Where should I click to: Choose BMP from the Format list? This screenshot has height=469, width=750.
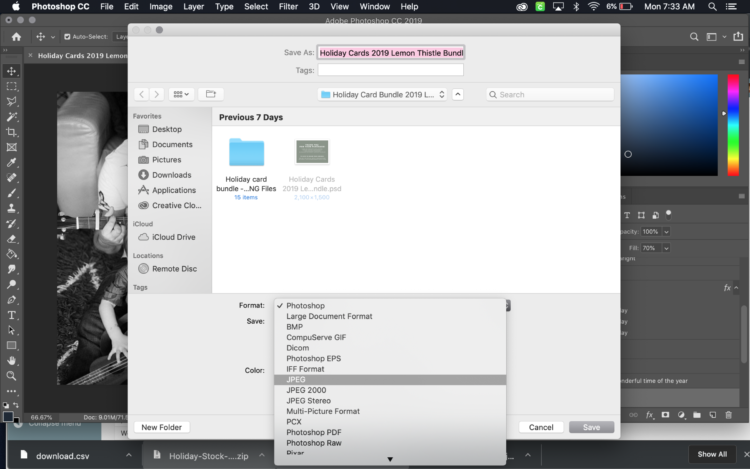point(390,327)
